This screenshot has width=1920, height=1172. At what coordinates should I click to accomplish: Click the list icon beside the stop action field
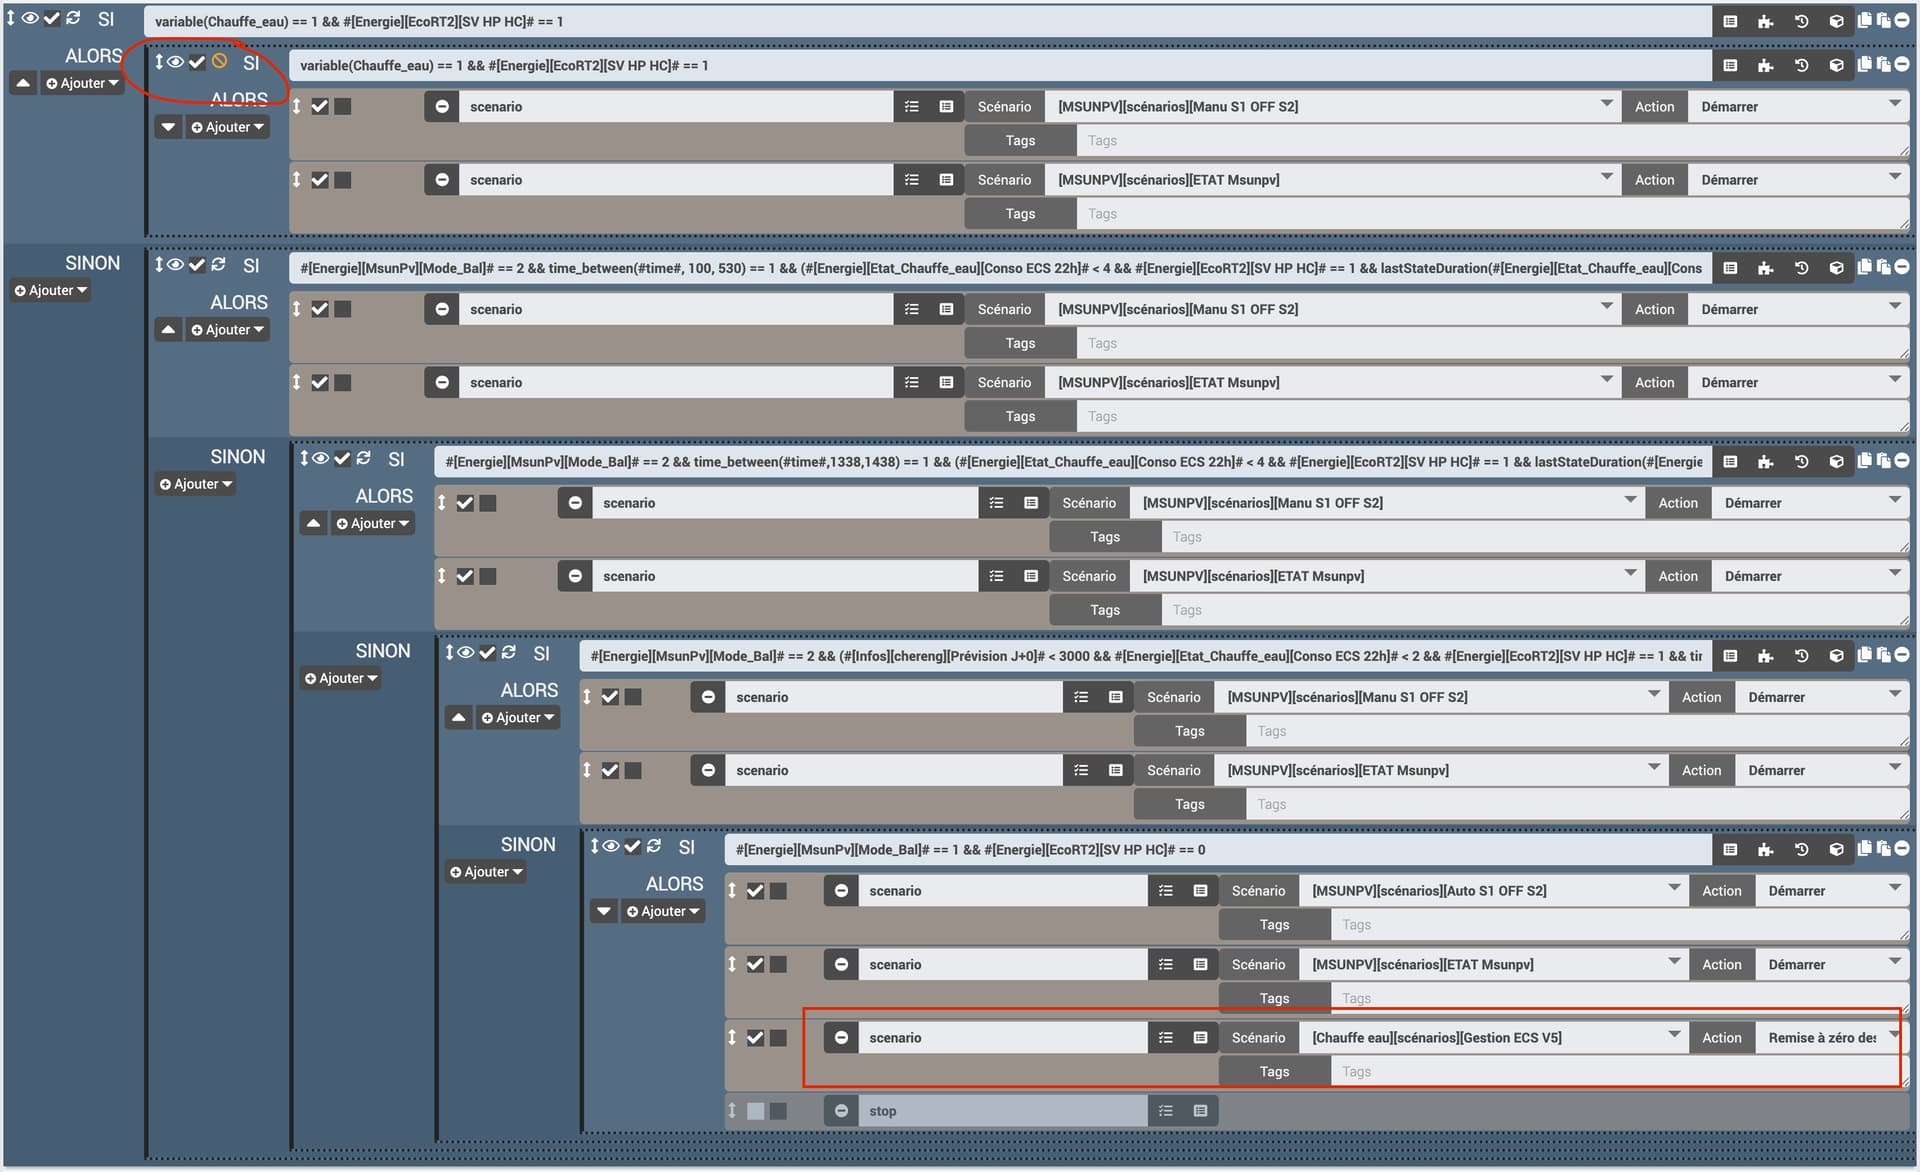[1165, 1111]
